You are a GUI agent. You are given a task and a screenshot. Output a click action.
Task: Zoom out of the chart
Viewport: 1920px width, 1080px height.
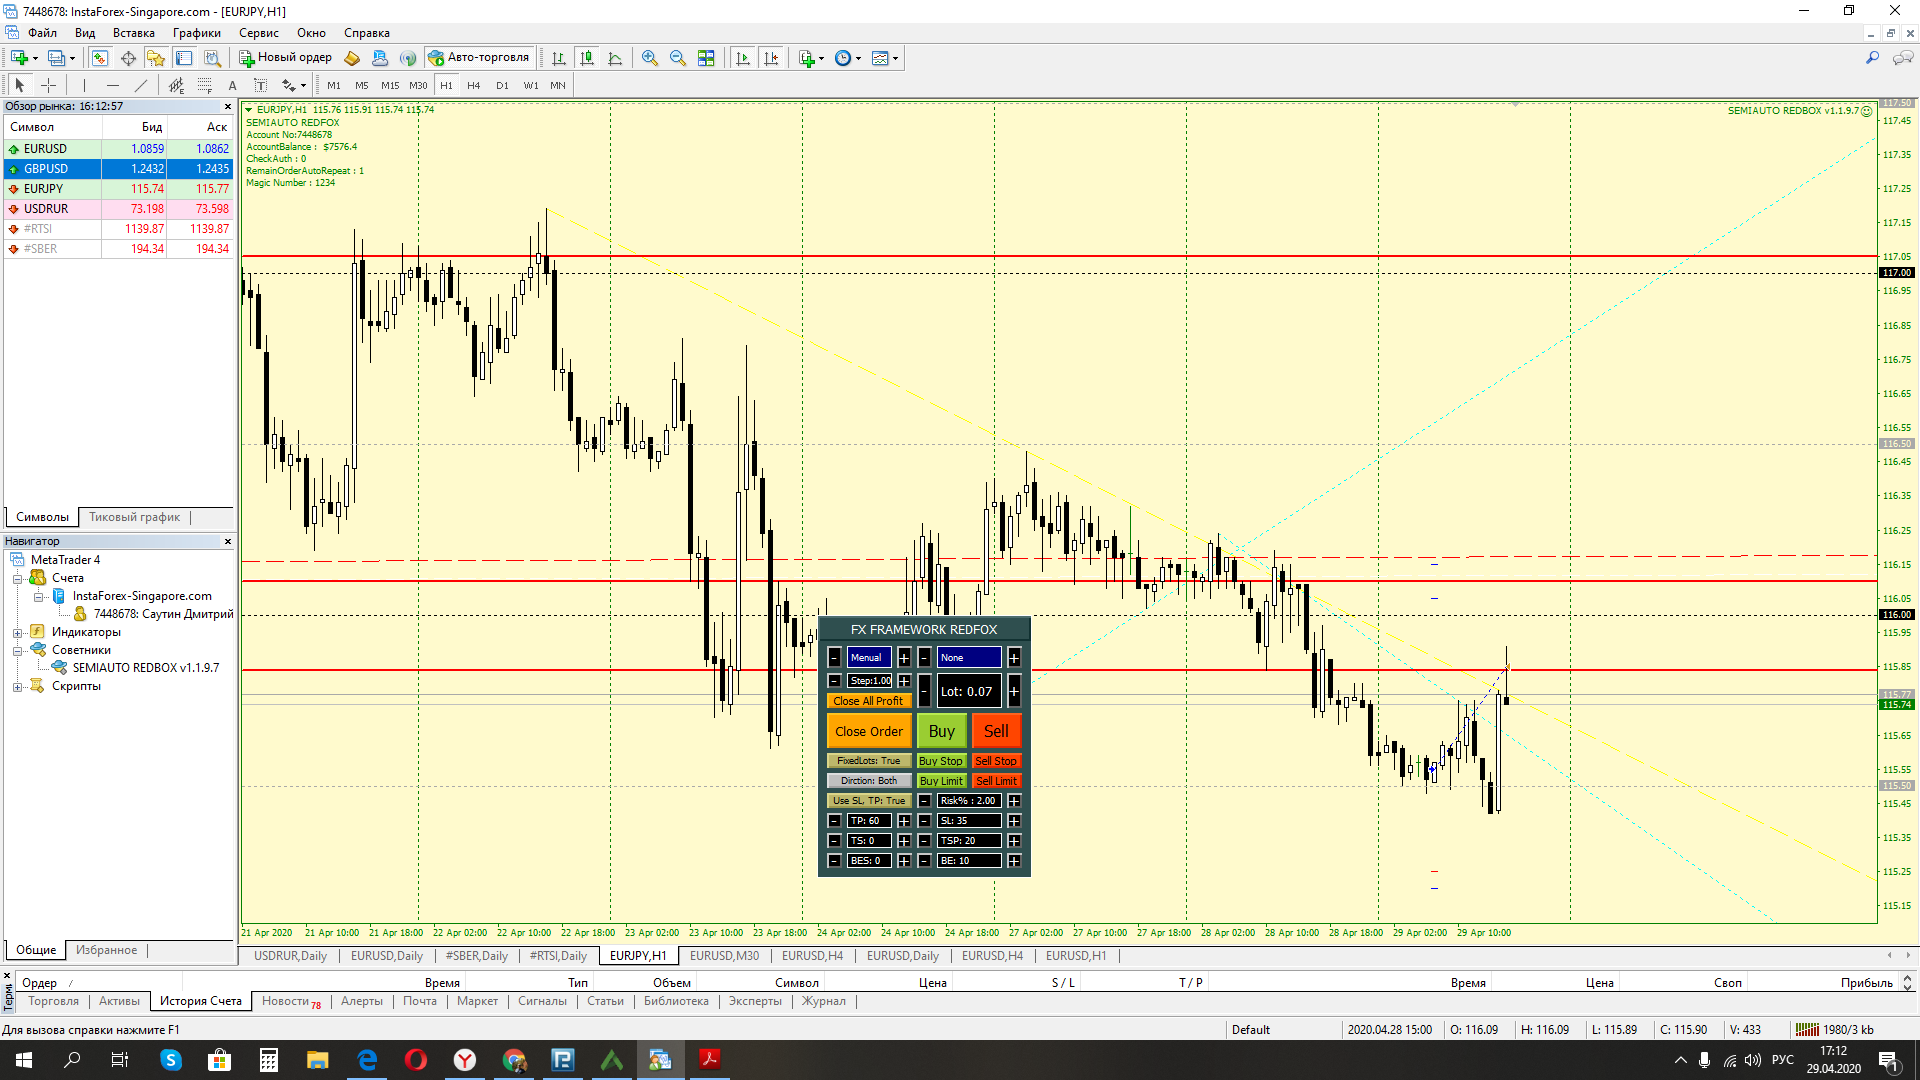pos(678,58)
